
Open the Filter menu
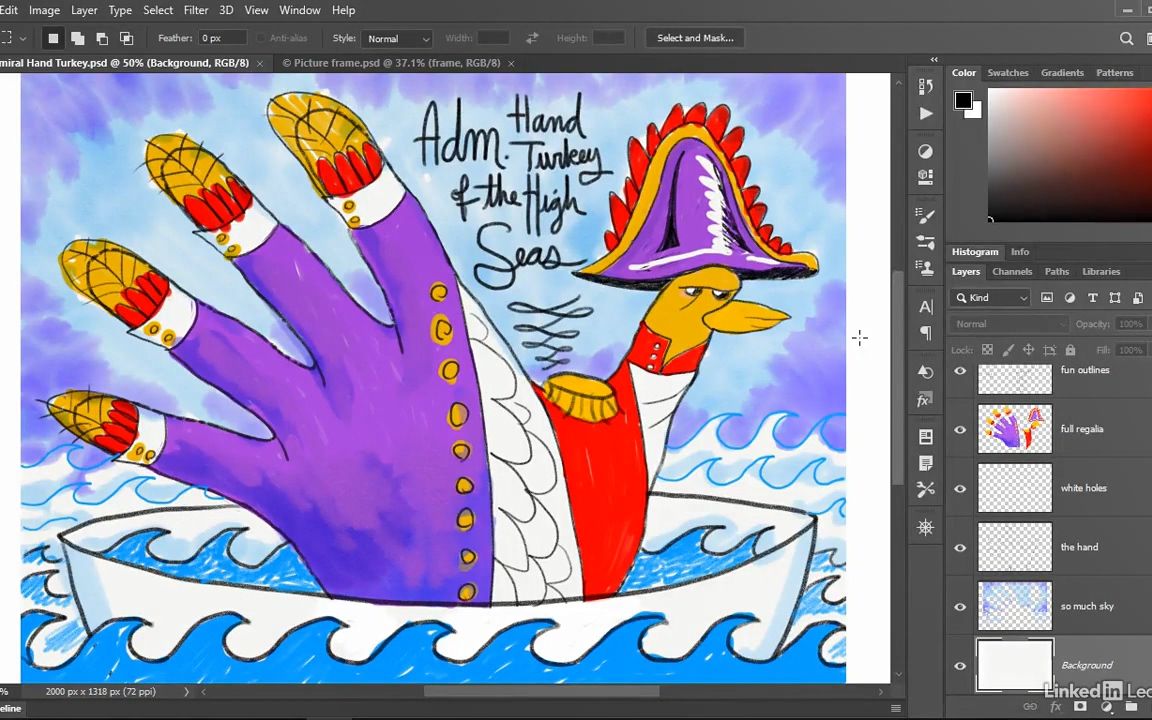point(195,10)
